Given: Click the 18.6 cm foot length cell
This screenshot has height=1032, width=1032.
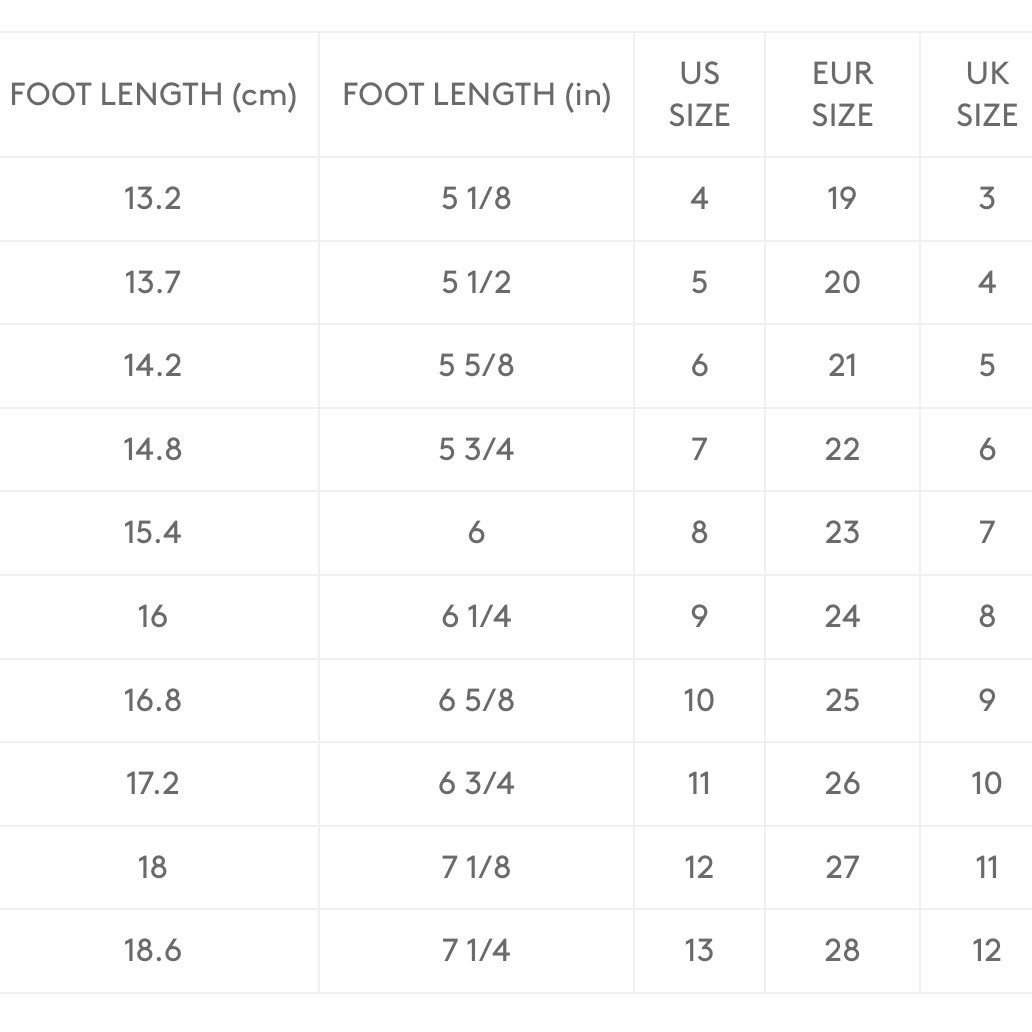Looking at the screenshot, I should click(x=153, y=950).
